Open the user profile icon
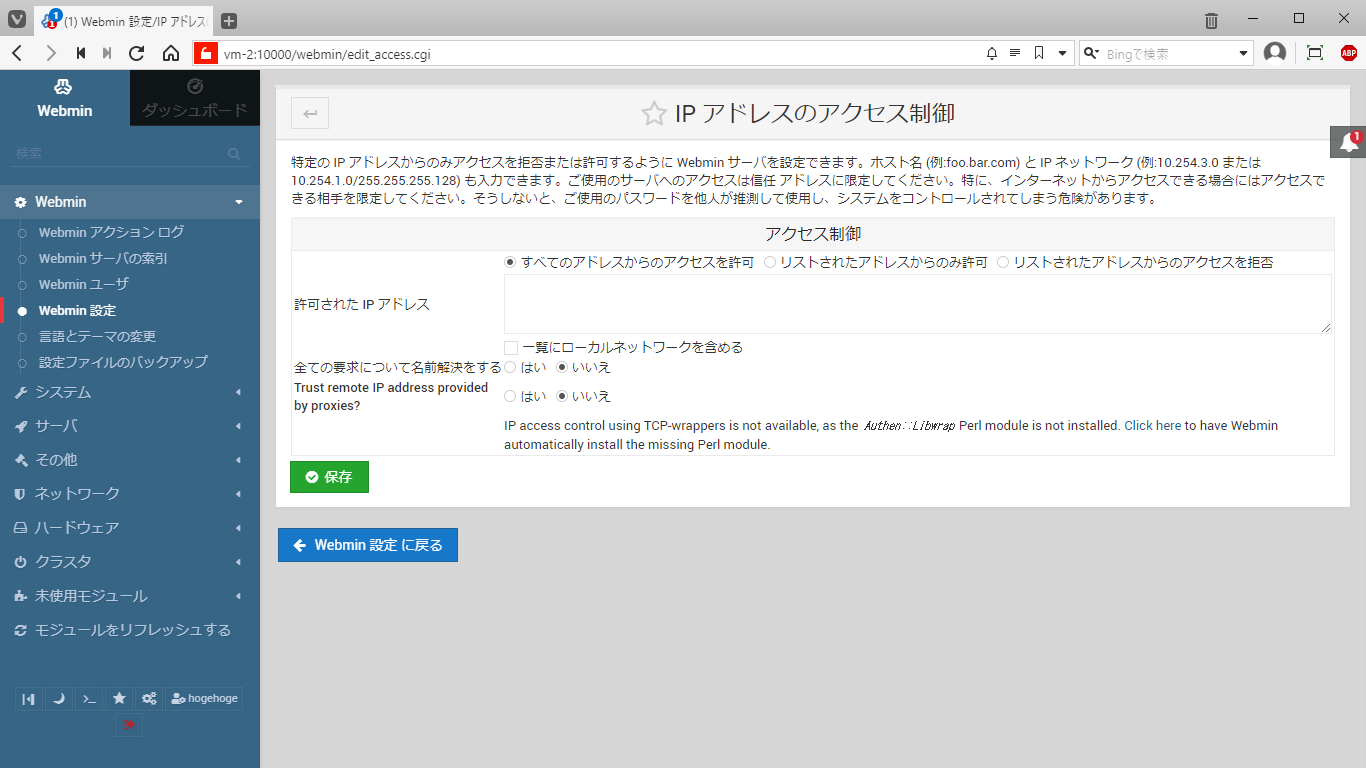The image size is (1366, 768). [1275, 53]
